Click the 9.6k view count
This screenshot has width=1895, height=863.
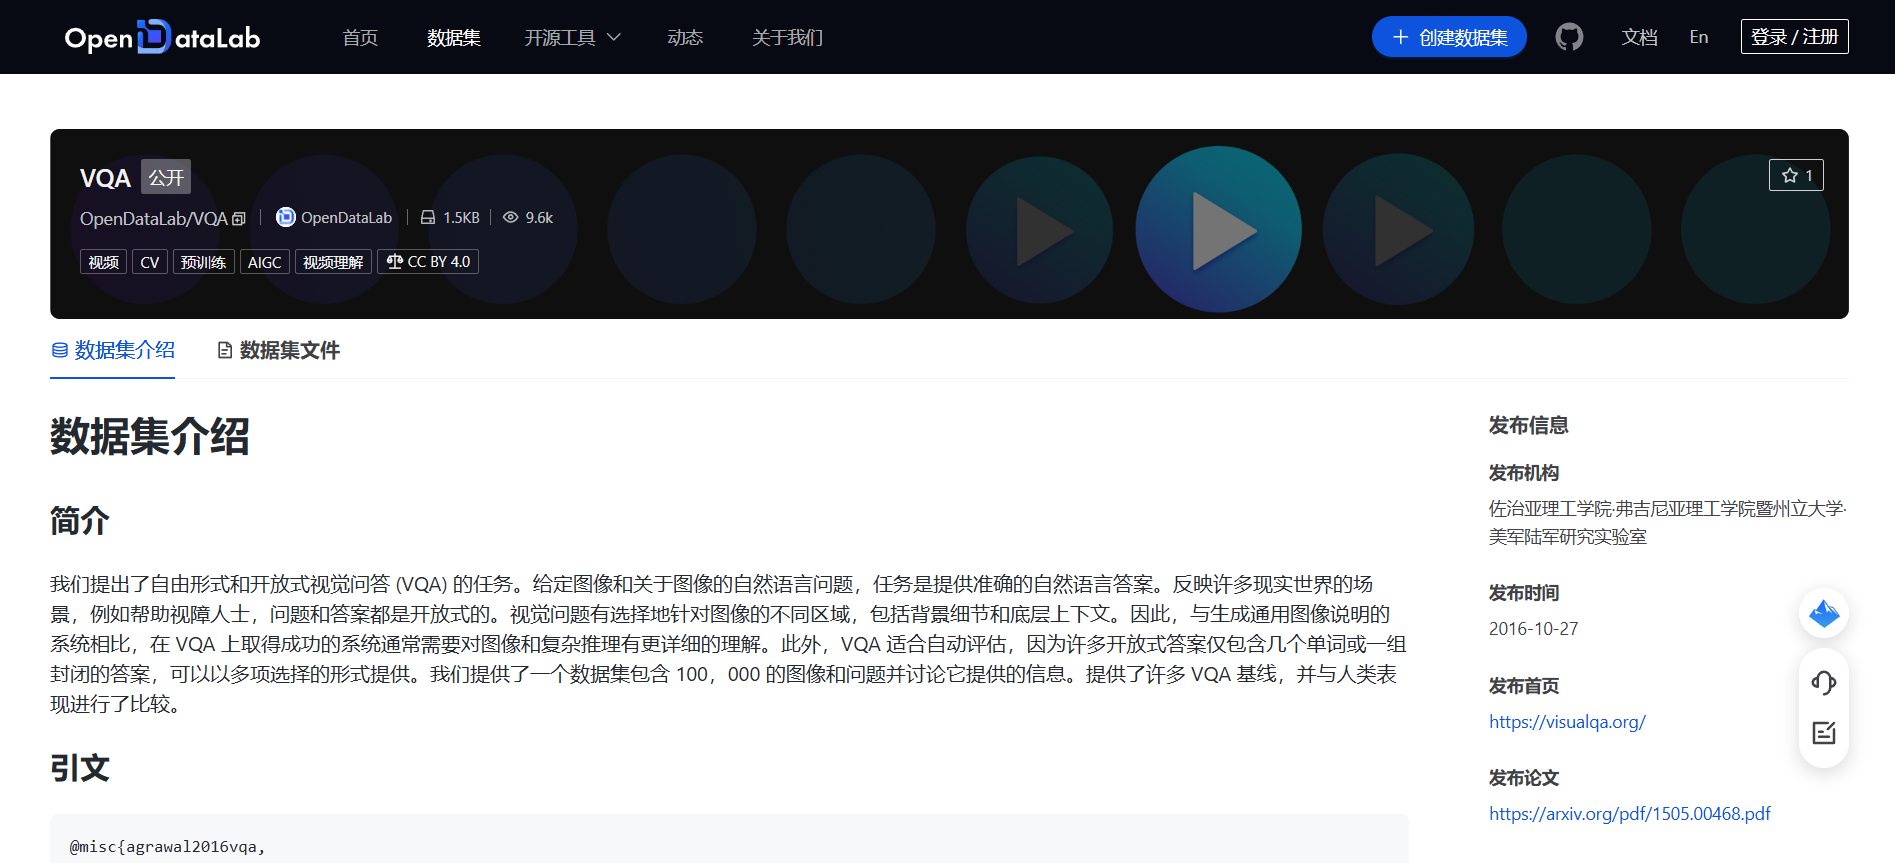click(539, 218)
